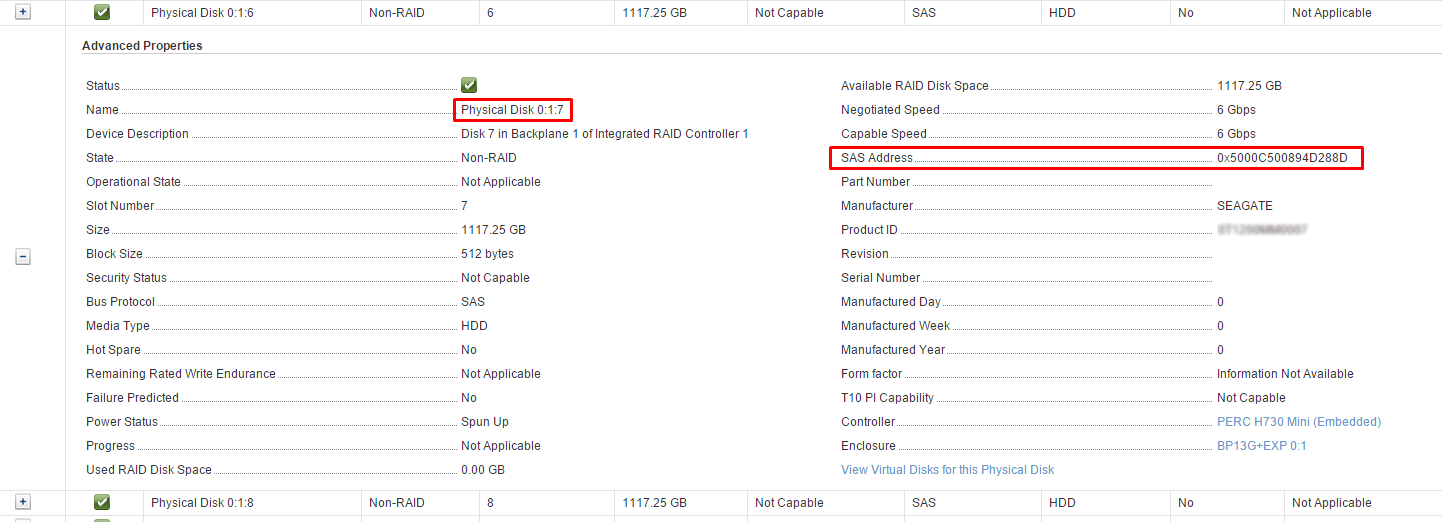Expand the Physical Disk 0:1:6 row

coord(23,13)
